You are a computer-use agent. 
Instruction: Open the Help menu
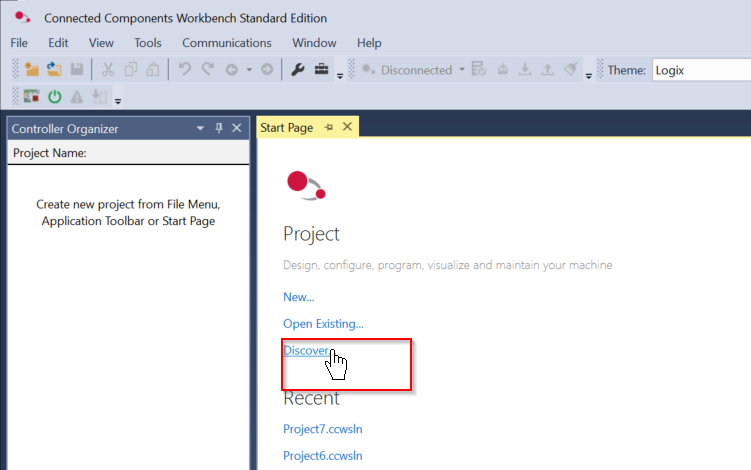coord(369,43)
